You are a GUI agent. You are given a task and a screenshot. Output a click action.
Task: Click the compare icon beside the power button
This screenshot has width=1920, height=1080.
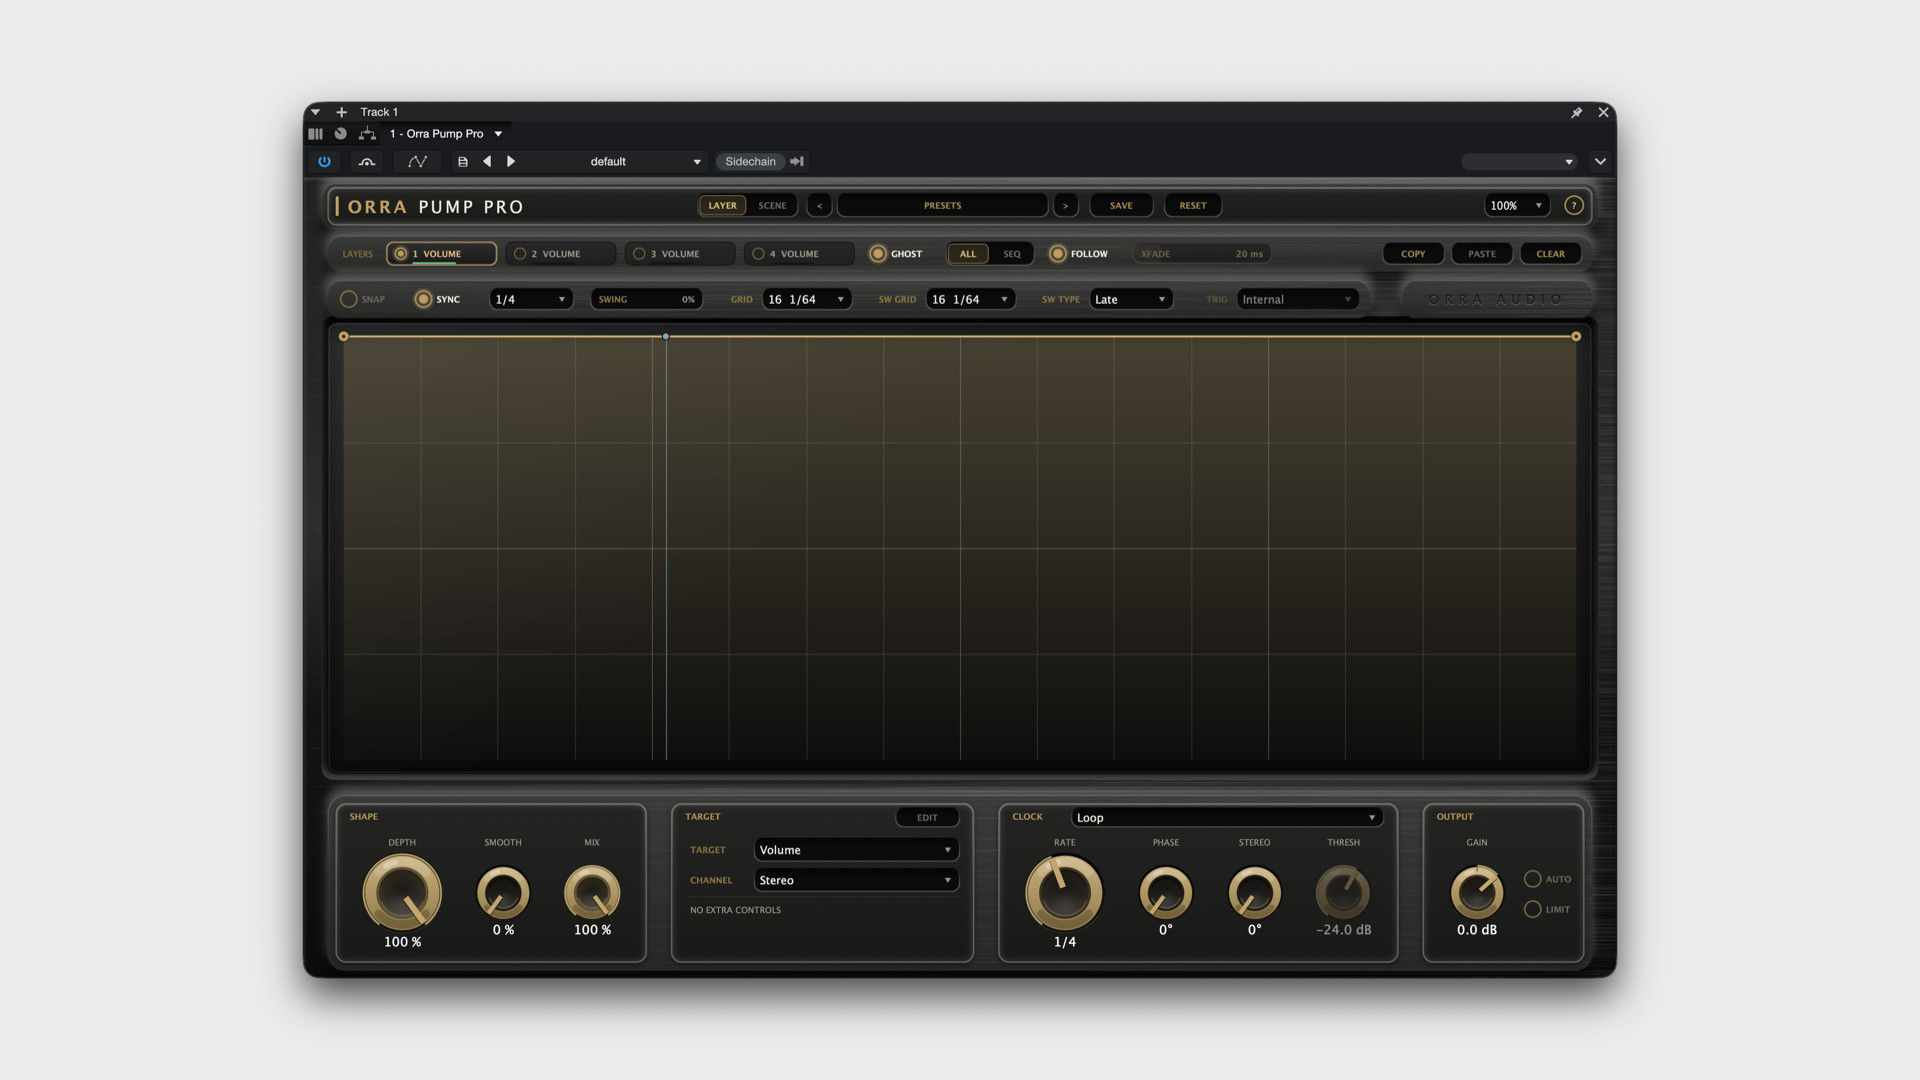pyautogui.click(x=367, y=161)
